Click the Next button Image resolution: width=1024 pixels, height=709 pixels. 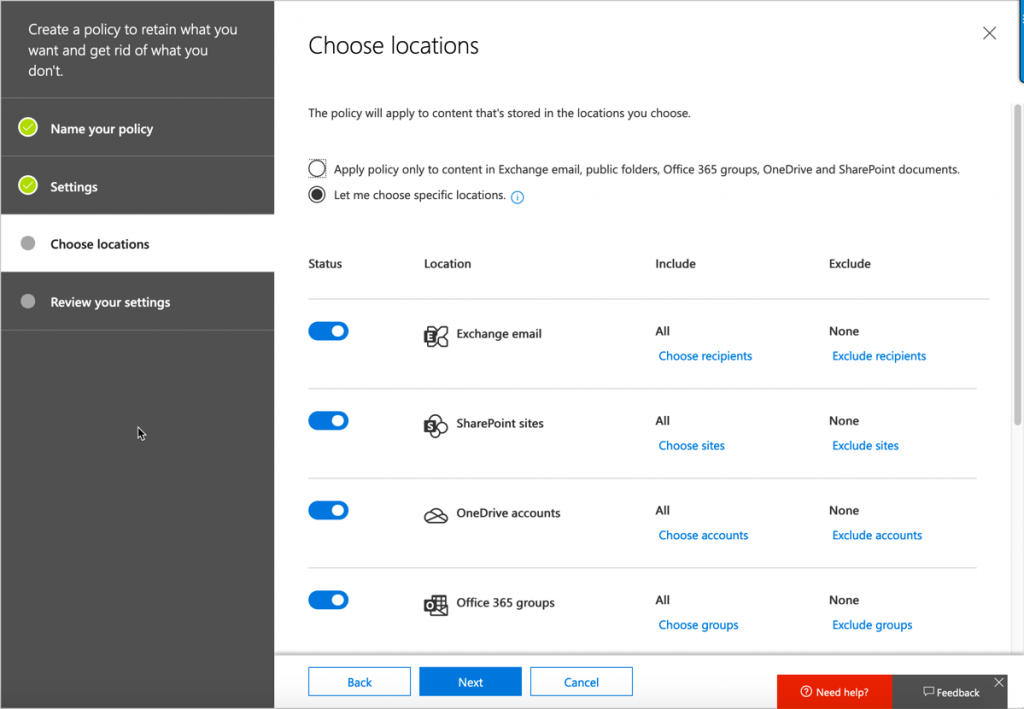(470, 682)
